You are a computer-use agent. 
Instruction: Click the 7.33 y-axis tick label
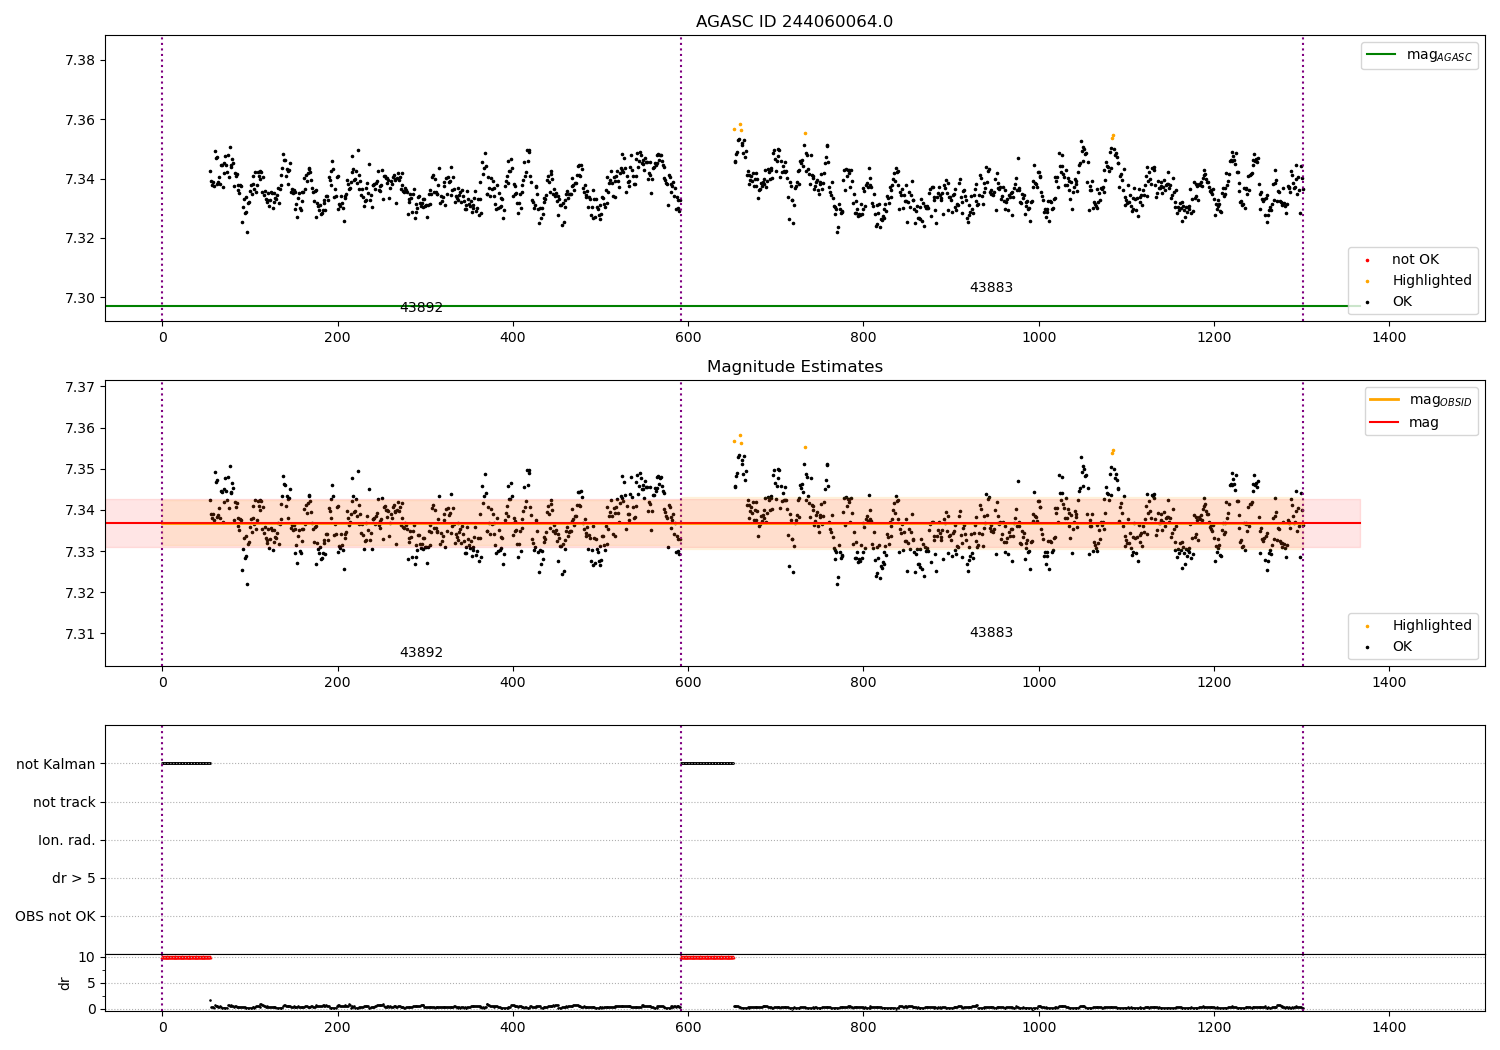pyautogui.click(x=78, y=552)
